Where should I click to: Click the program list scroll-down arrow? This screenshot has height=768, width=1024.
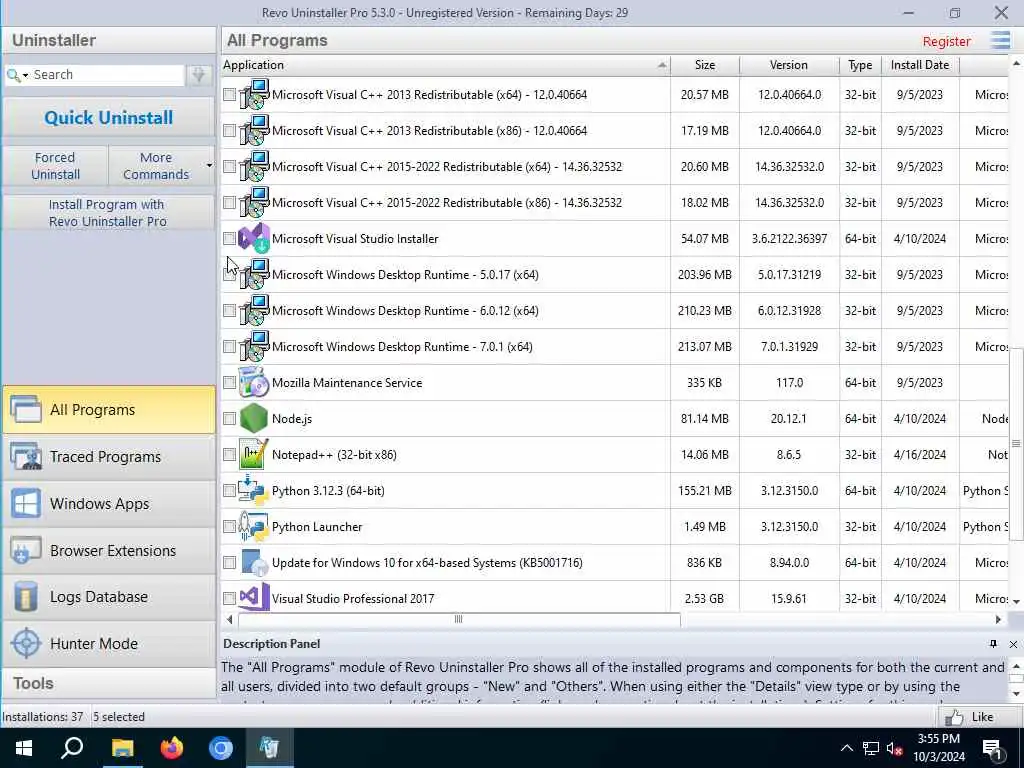click(x=1016, y=601)
